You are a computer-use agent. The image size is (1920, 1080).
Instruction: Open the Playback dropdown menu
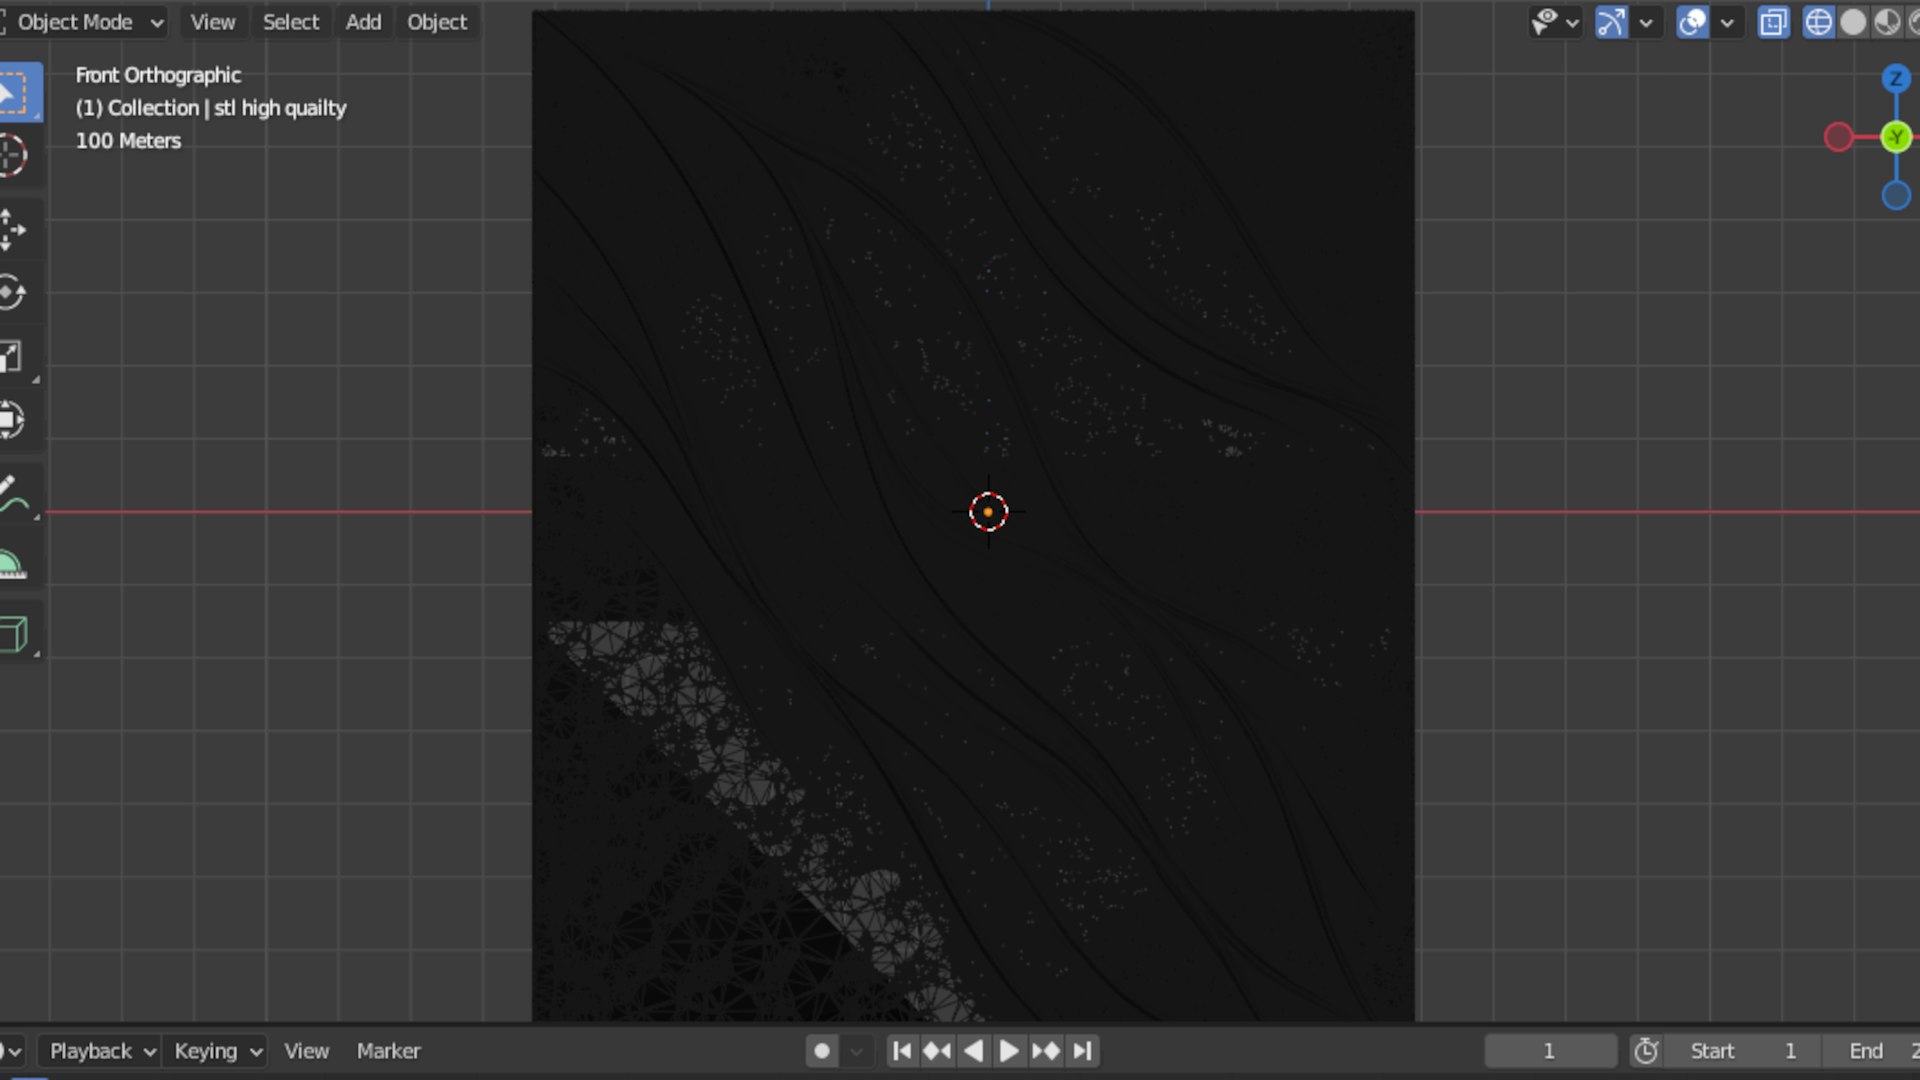tap(102, 1051)
